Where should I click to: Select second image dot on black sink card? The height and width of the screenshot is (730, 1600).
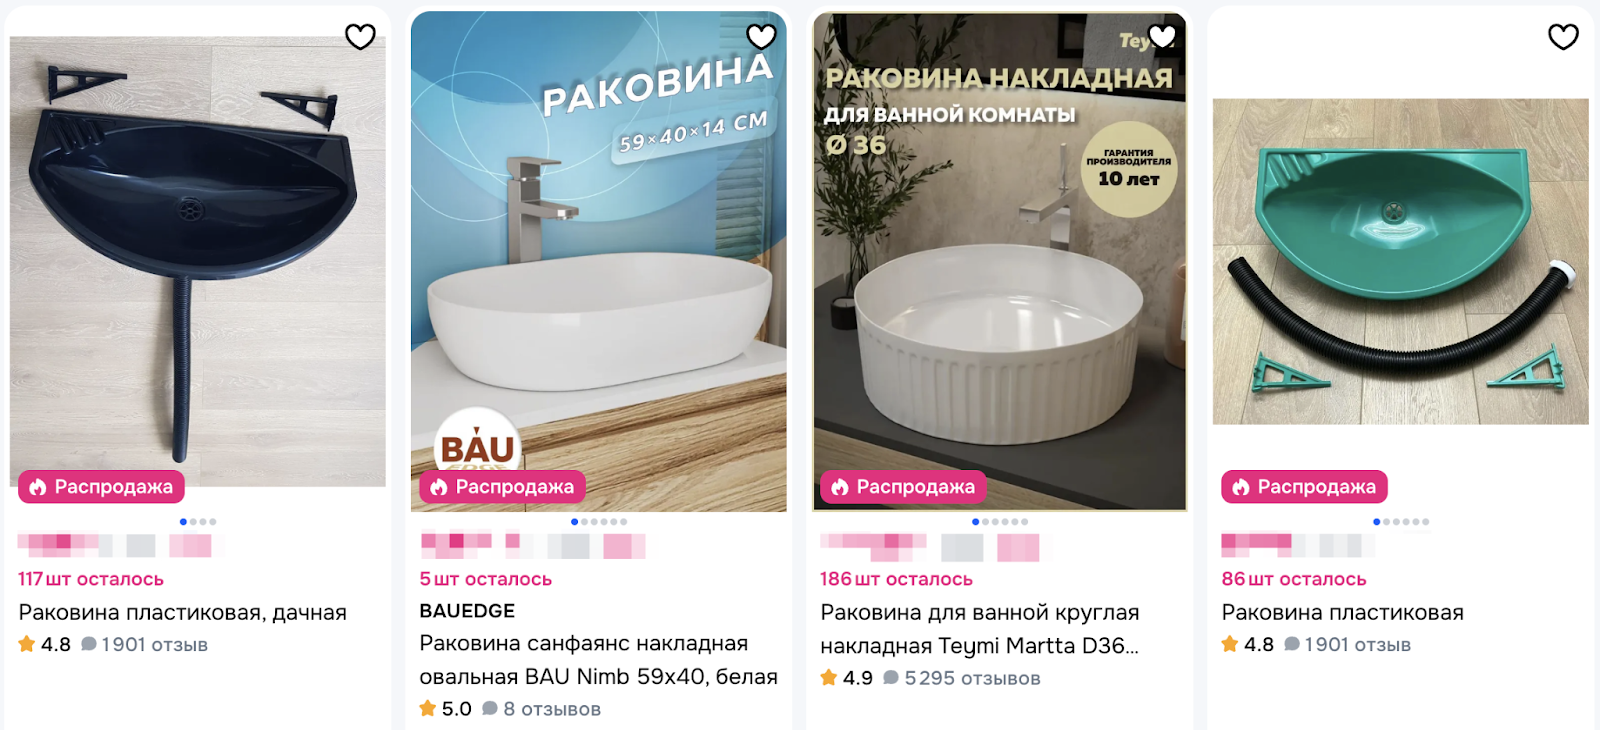193,522
